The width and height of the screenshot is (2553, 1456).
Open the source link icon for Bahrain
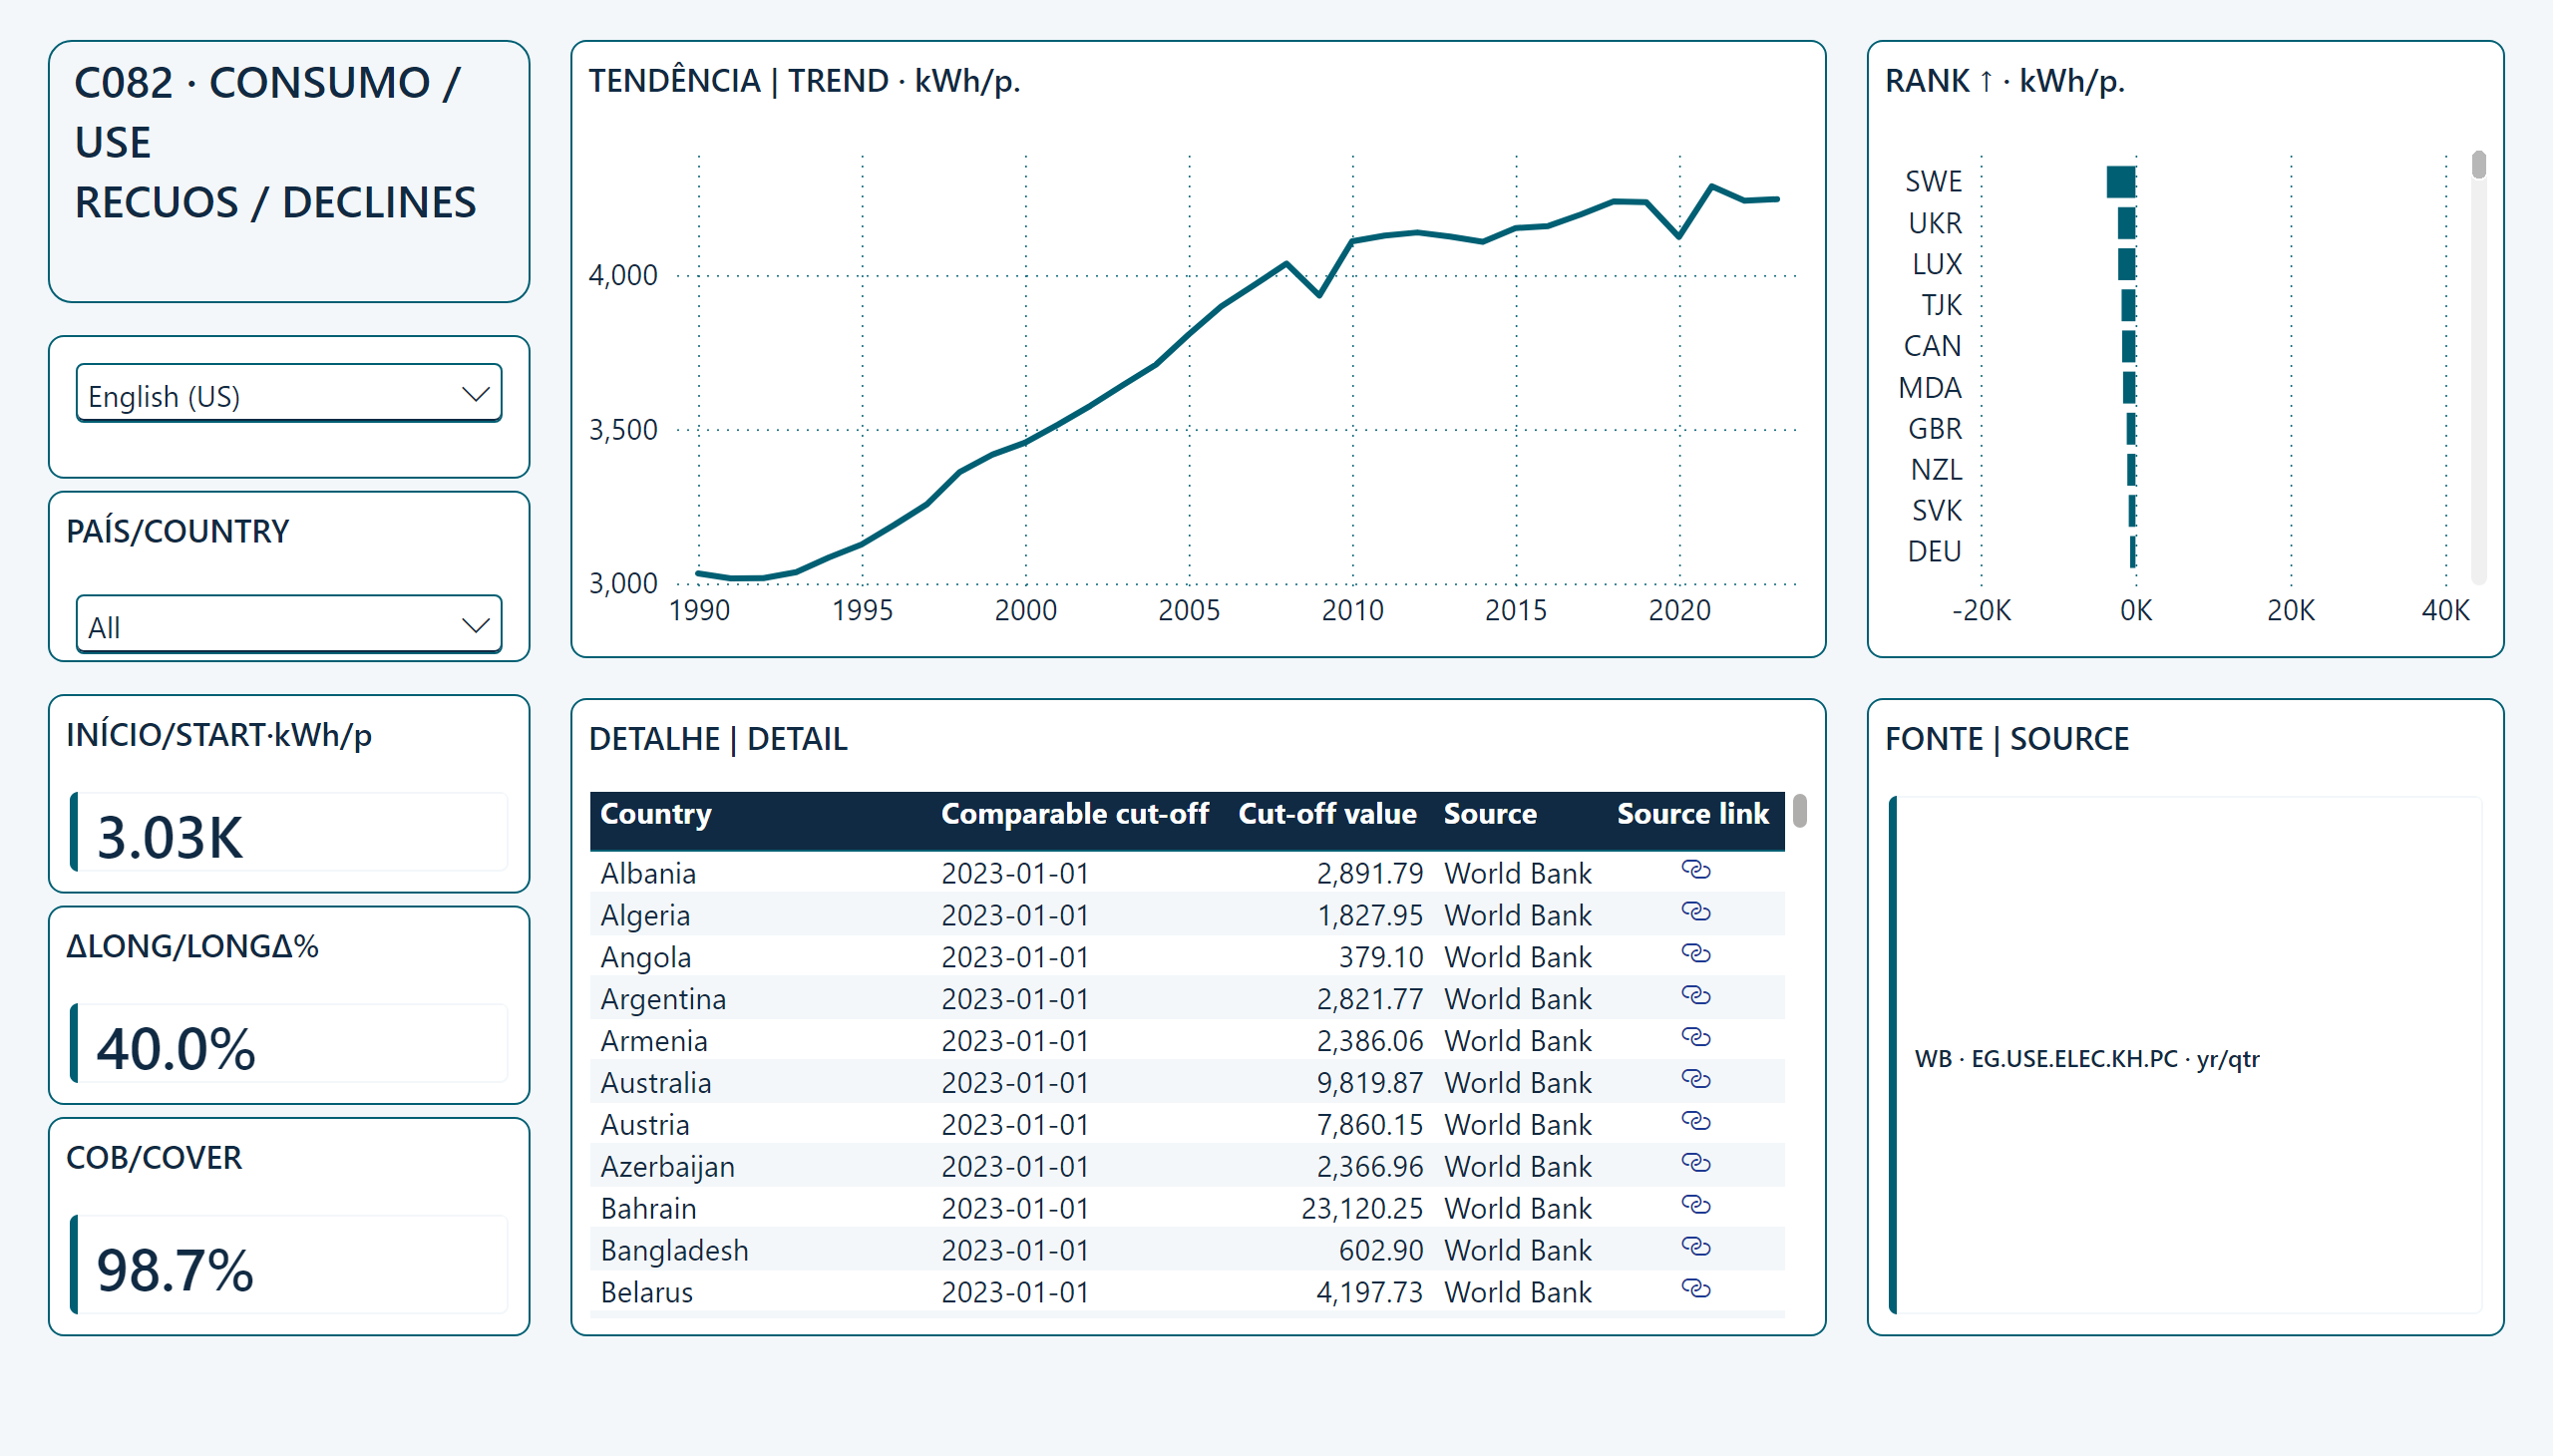(1695, 1205)
